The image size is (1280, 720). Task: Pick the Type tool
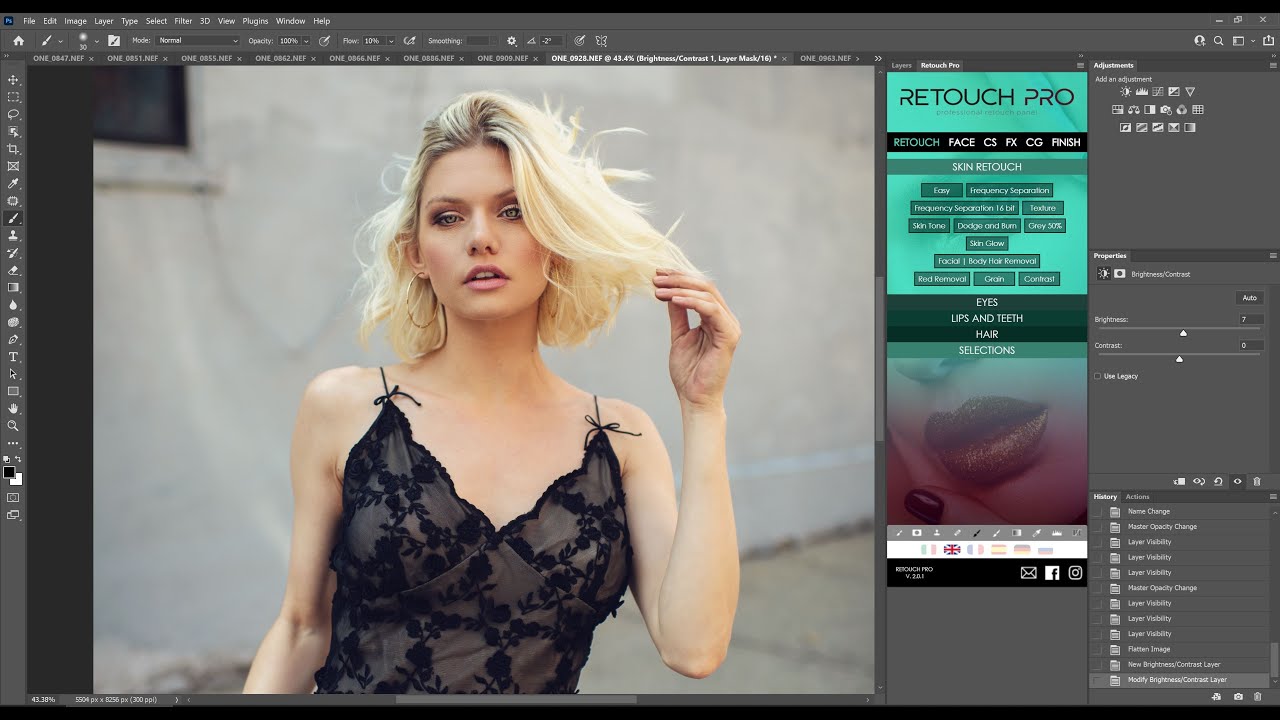click(13, 357)
